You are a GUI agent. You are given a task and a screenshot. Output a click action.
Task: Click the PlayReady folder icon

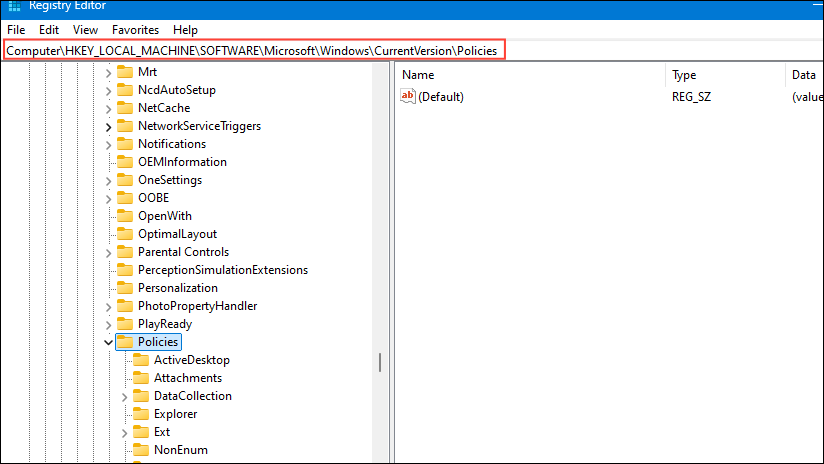click(125, 323)
